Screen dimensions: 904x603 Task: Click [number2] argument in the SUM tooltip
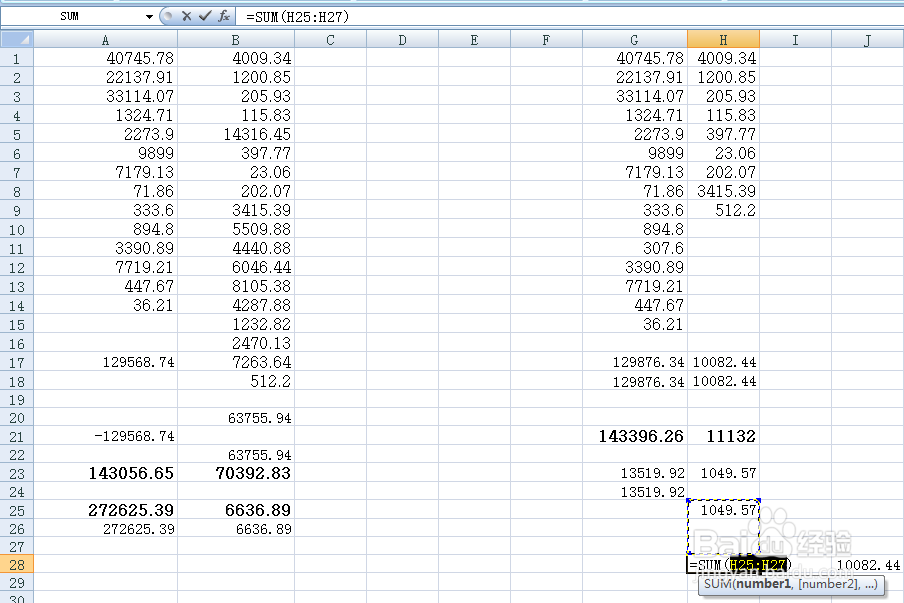(828, 584)
